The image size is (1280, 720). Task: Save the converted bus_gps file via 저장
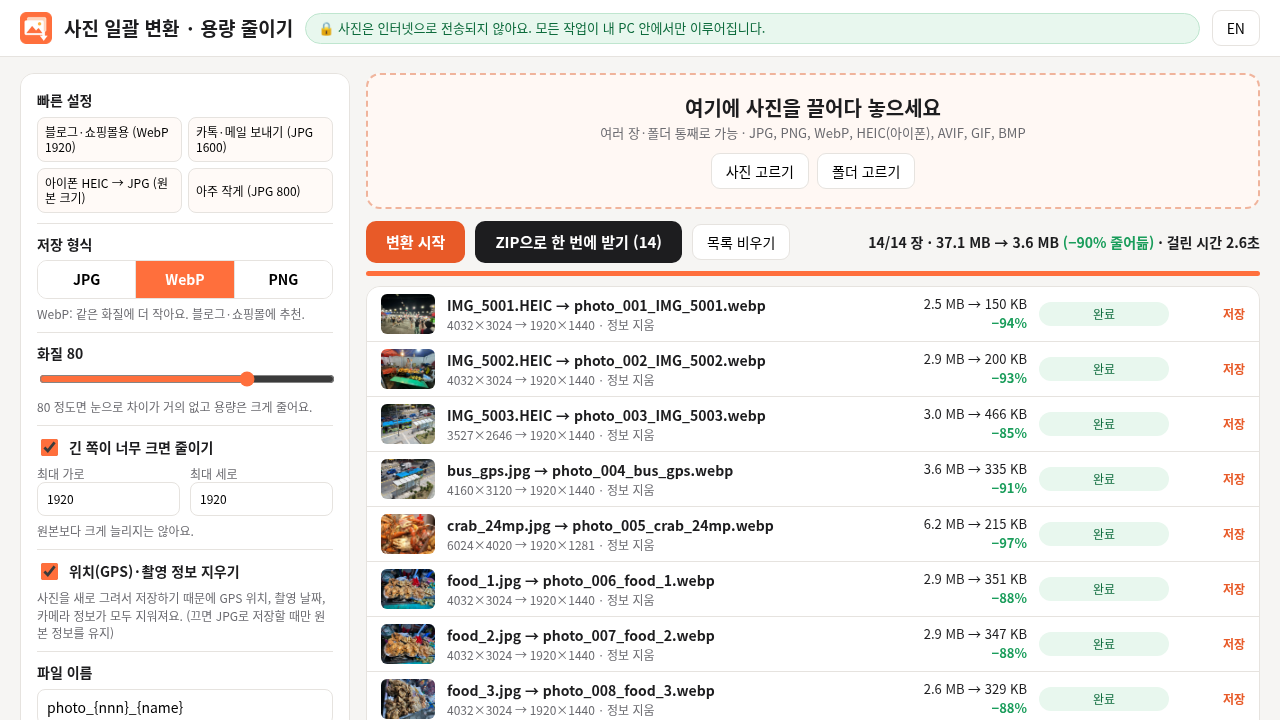[x=1234, y=479]
